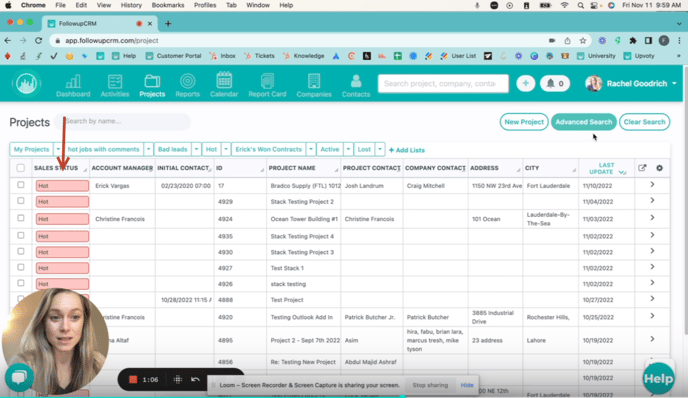Open the Companies section
Screen dimensions: 688x398
[314, 85]
